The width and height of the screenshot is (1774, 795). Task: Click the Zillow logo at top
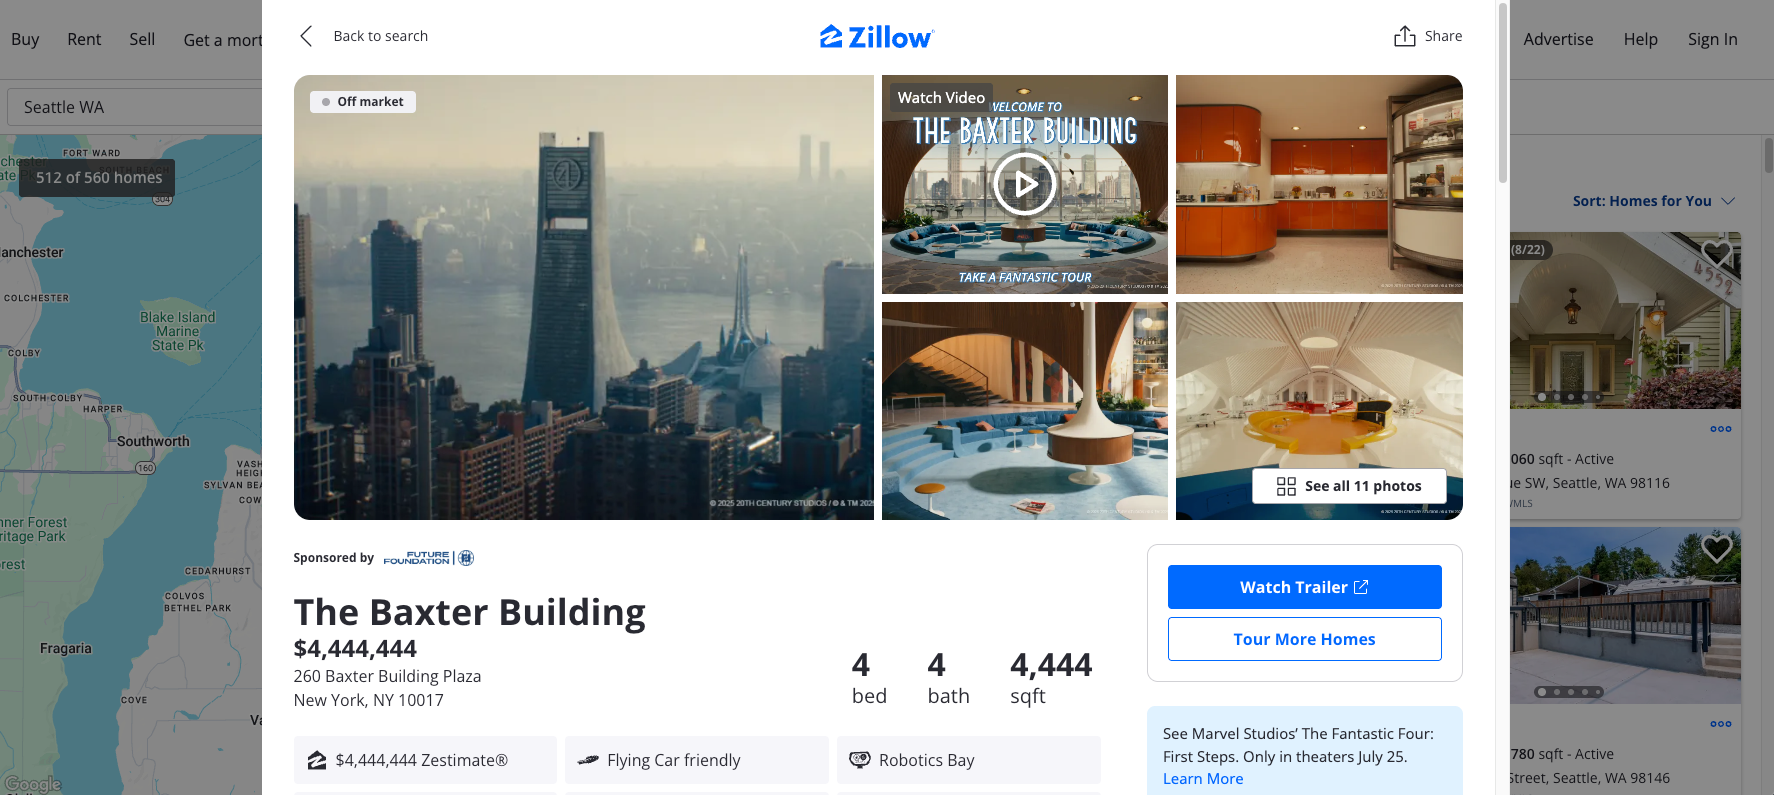pos(877,37)
